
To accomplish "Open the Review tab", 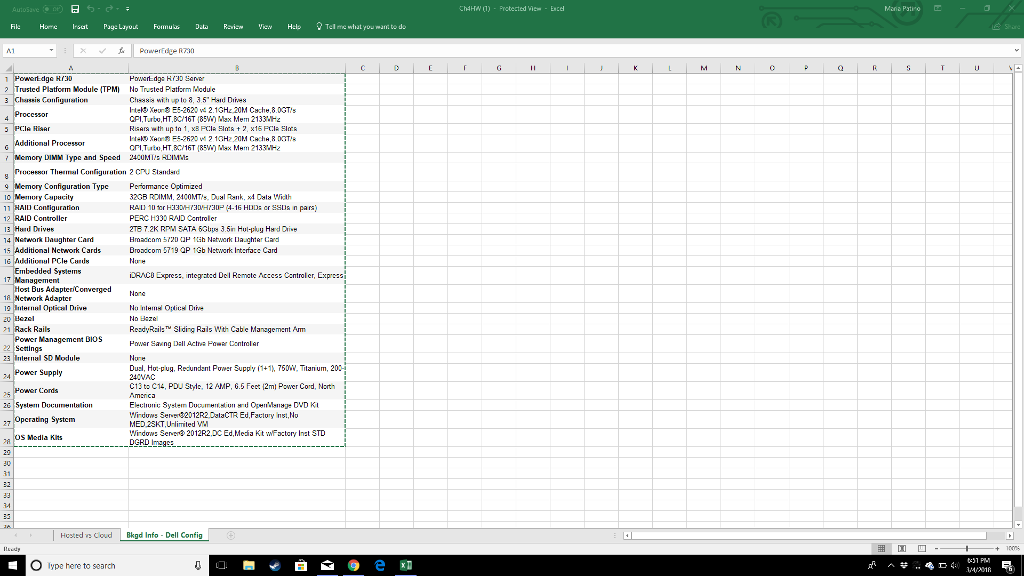I will point(233,27).
